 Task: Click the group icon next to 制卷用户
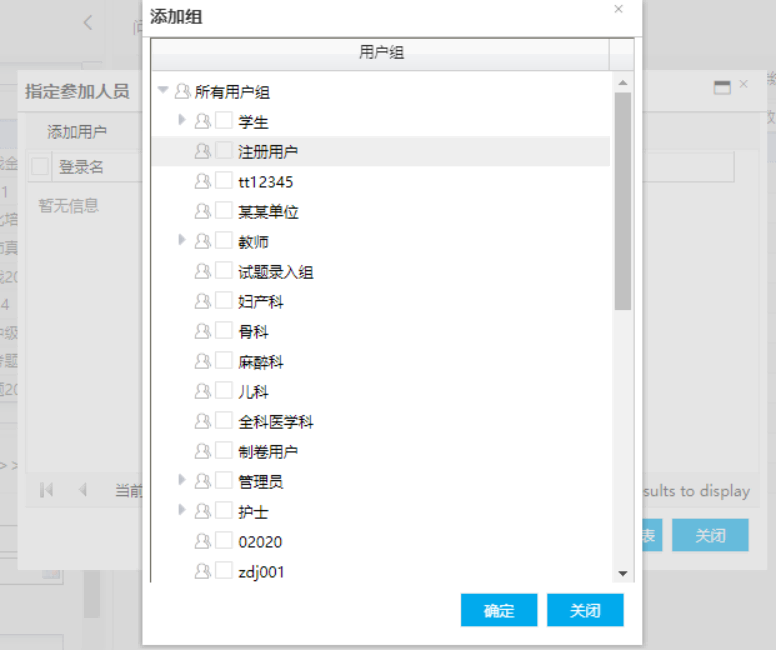pos(202,451)
